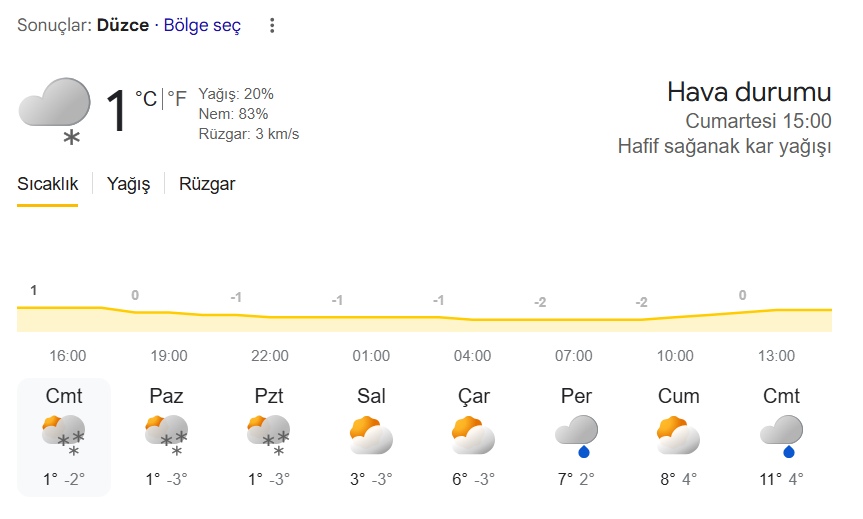Click Friday's (Cum) partly cloudy icon
Screen dimensions: 863x519
point(678,435)
